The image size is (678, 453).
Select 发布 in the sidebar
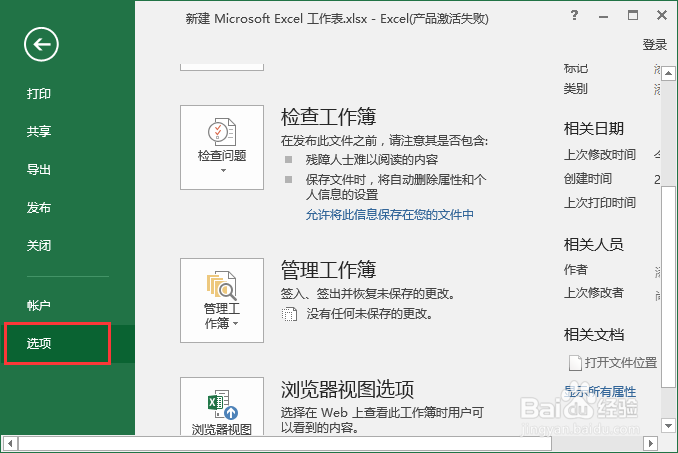tap(39, 207)
